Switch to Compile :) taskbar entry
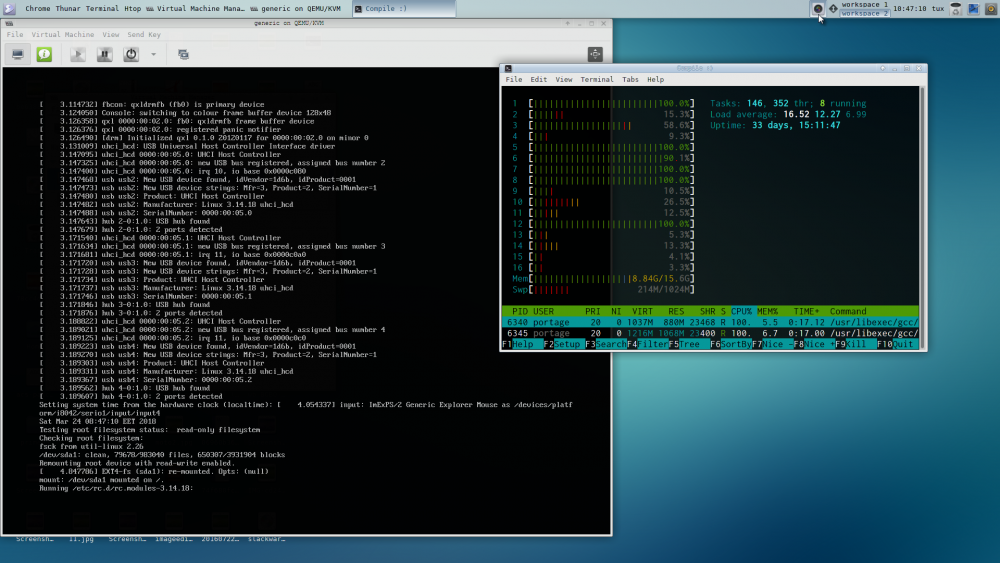Image resolution: width=1000 pixels, height=563 pixels. (x=403, y=8)
